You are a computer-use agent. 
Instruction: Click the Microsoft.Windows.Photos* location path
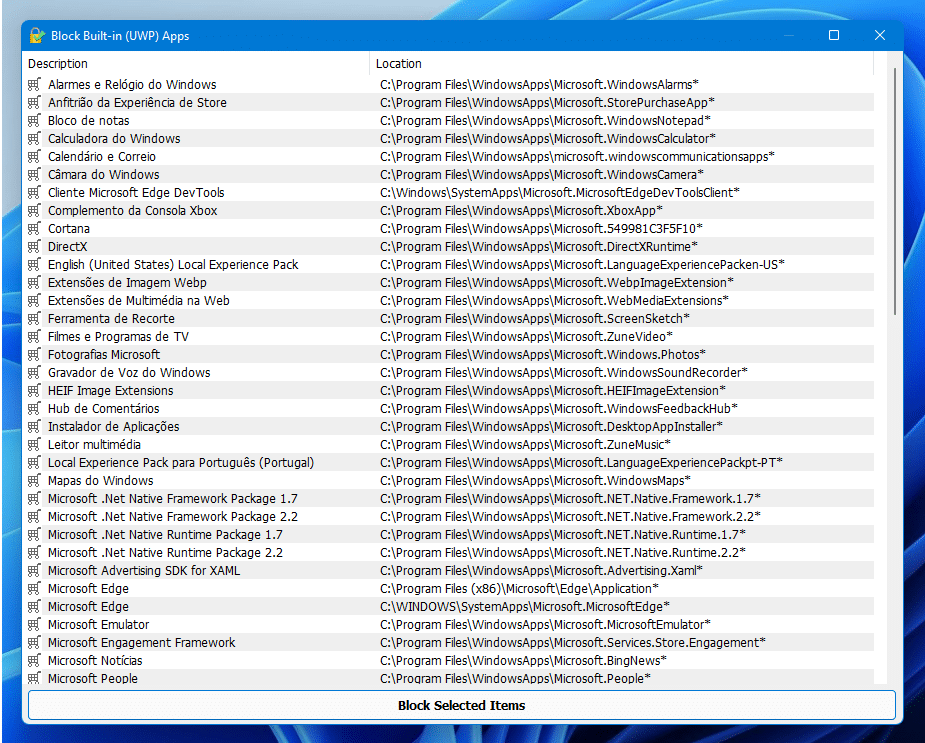[x=543, y=355]
